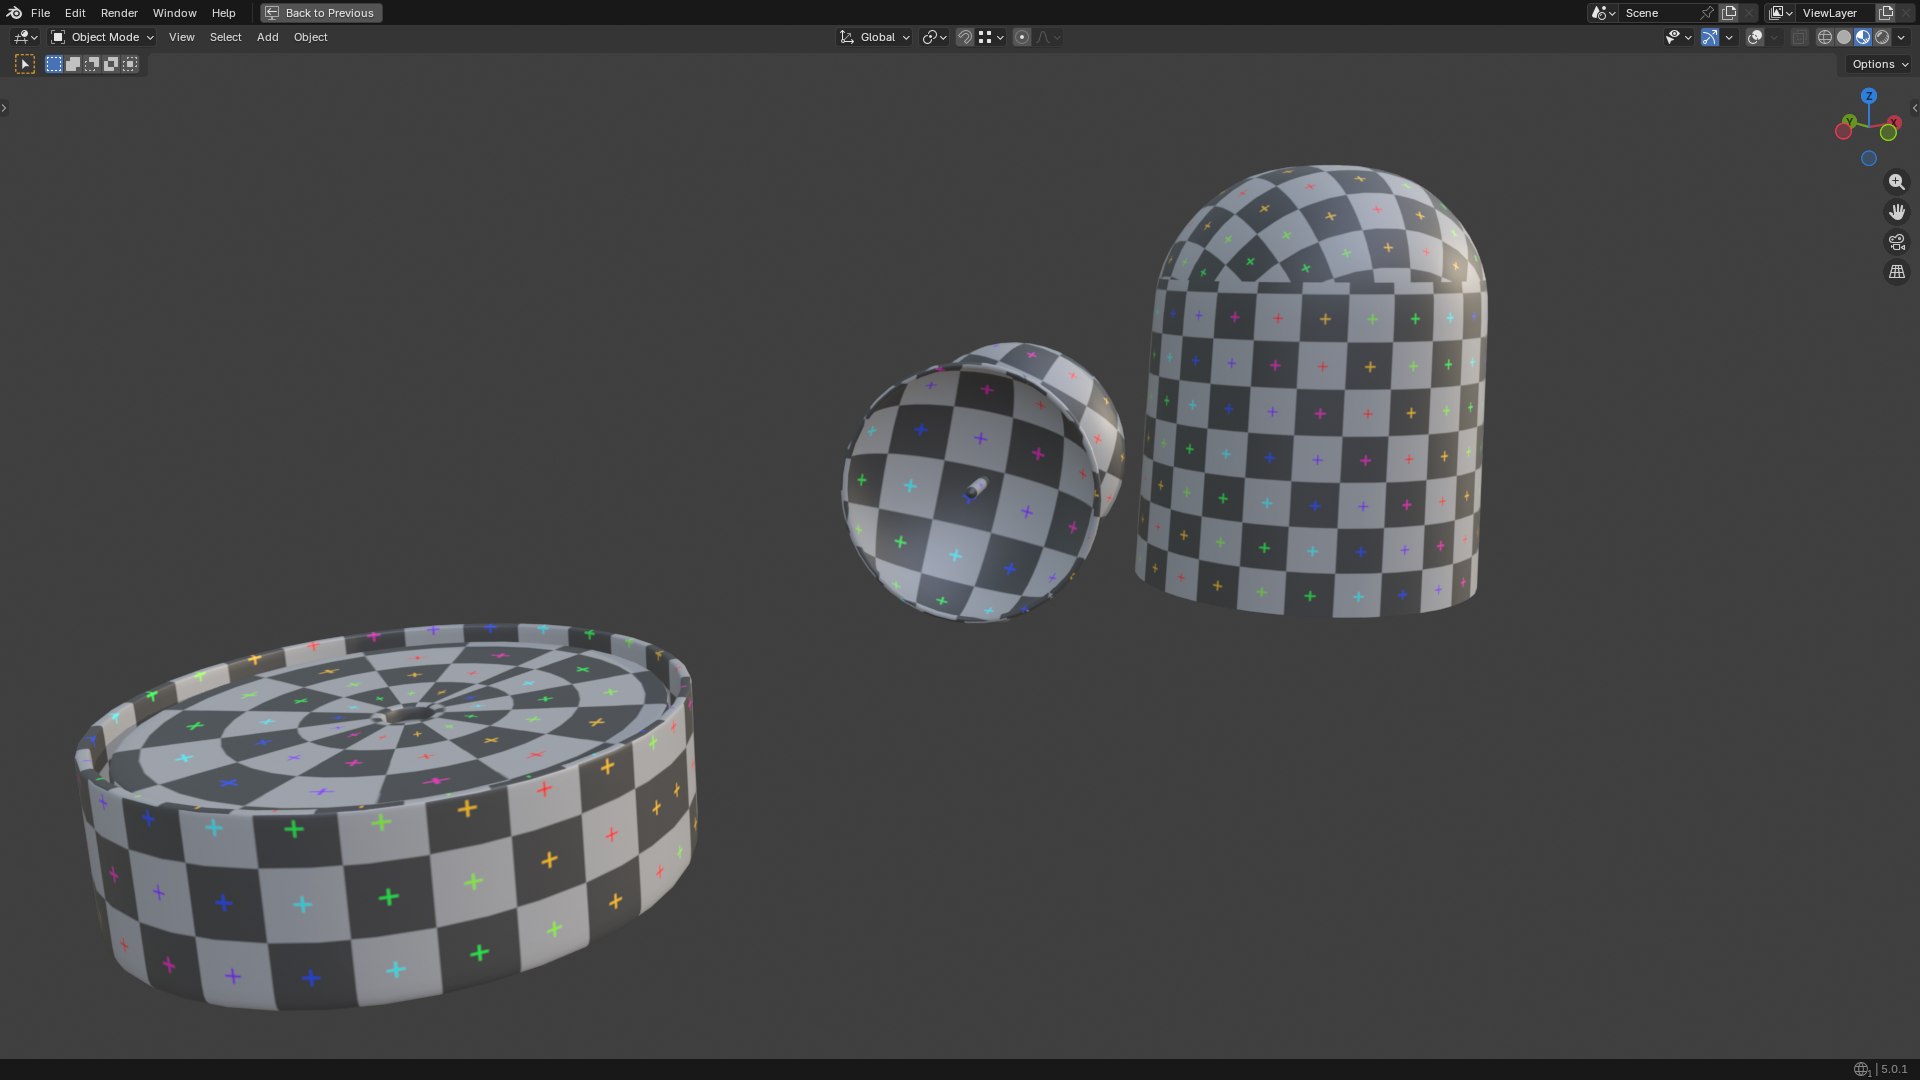
Task: Toggle snapping with the magnet icon
Action: pyautogui.click(x=965, y=37)
